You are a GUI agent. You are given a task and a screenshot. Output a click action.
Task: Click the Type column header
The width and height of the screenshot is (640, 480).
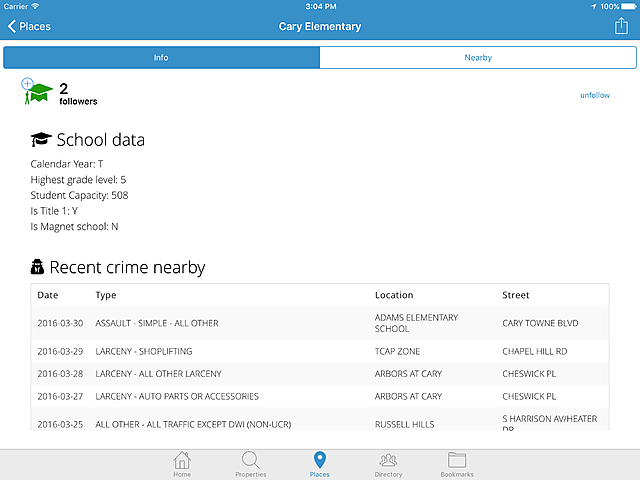click(106, 295)
